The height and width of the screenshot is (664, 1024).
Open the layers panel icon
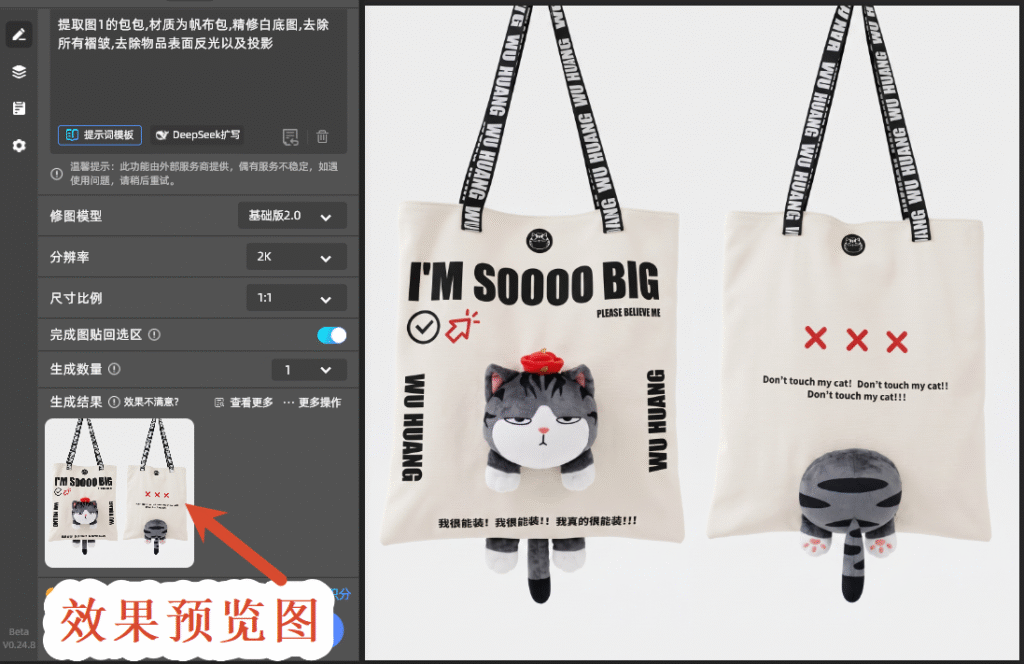(19, 71)
